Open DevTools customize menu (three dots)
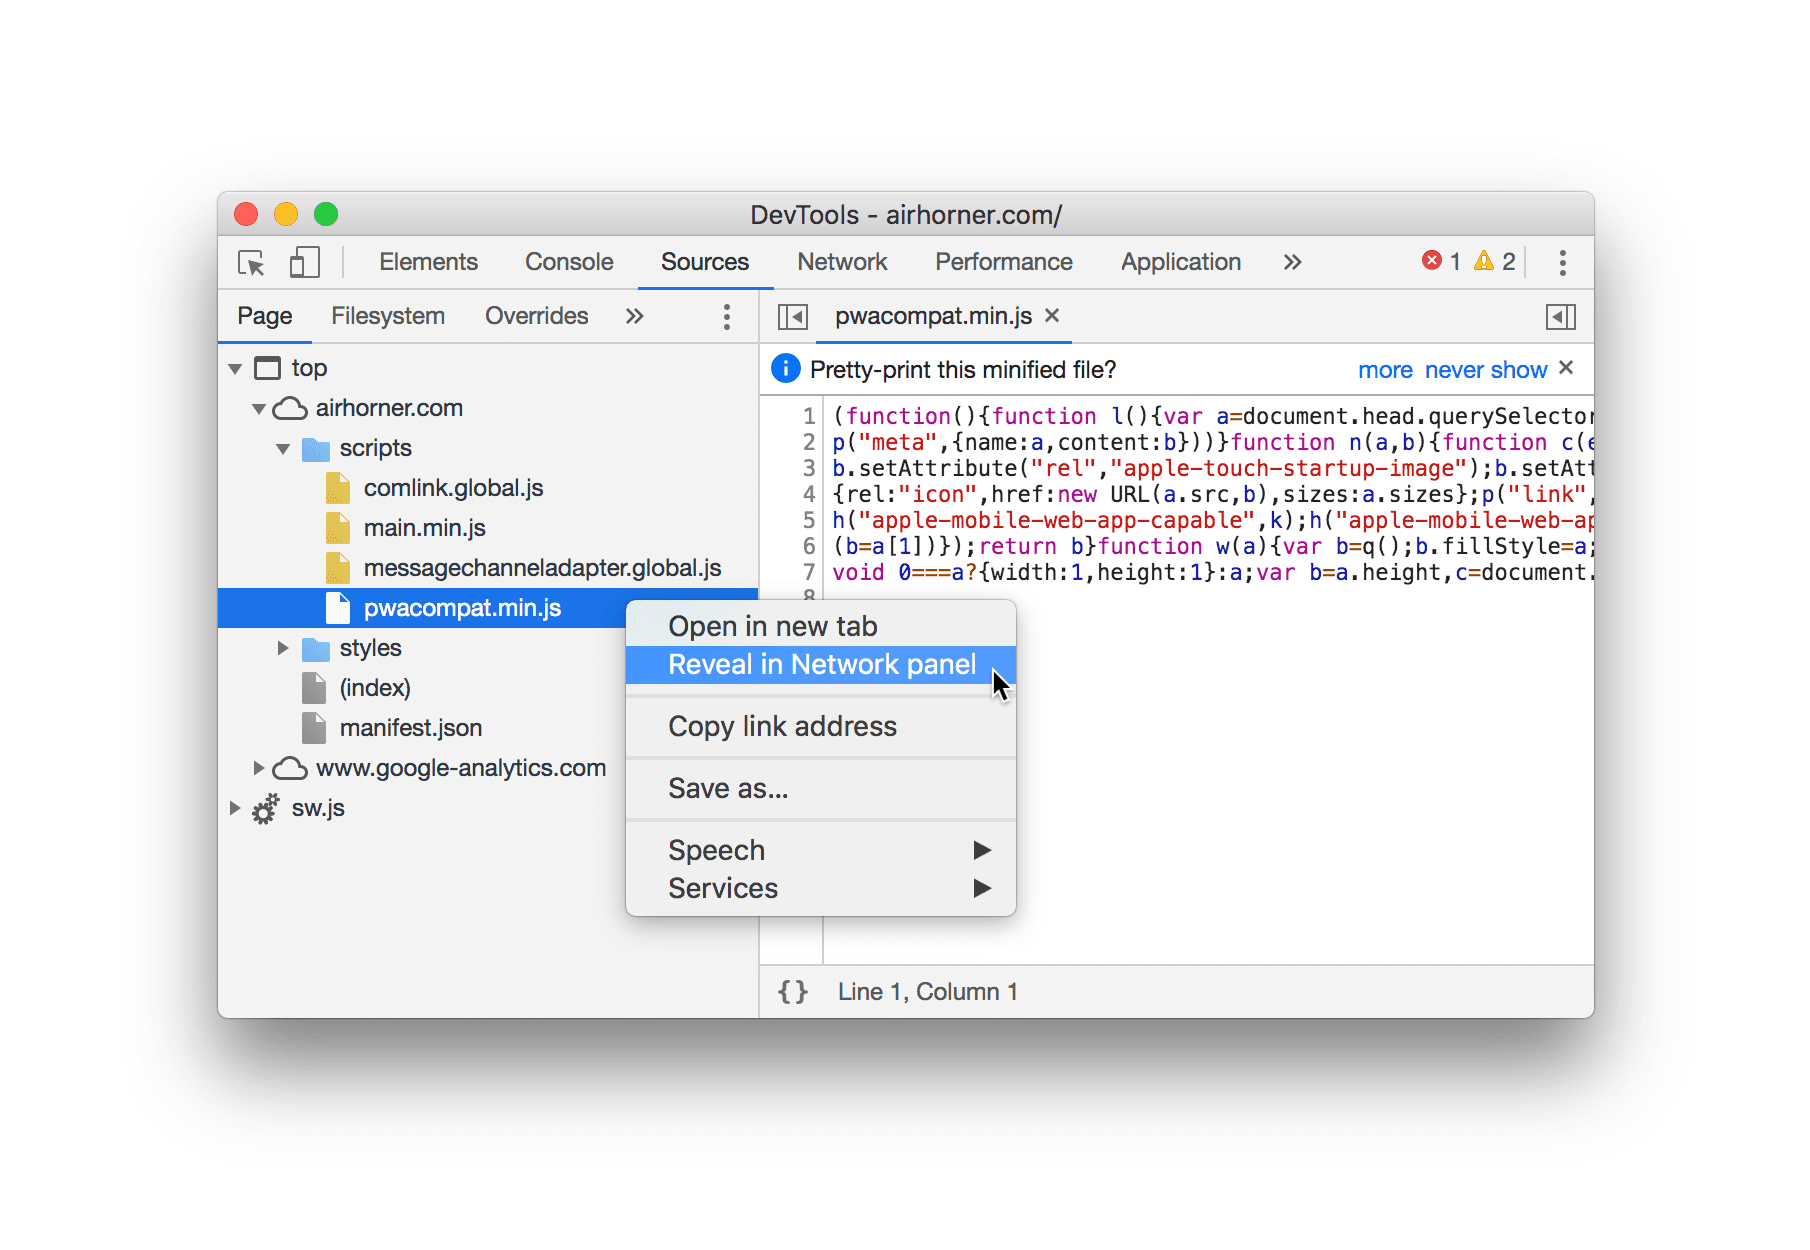The width and height of the screenshot is (1810, 1250). pyautogui.click(x=1562, y=262)
